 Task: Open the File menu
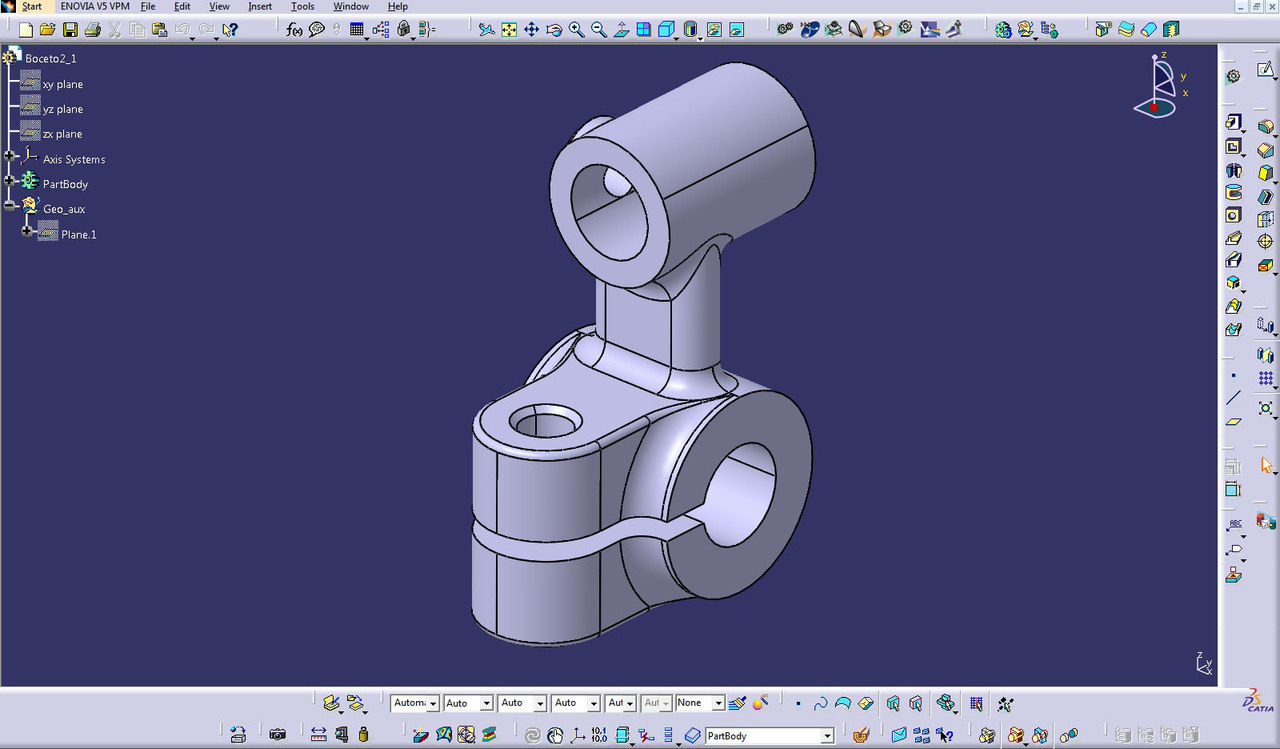click(x=148, y=7)
